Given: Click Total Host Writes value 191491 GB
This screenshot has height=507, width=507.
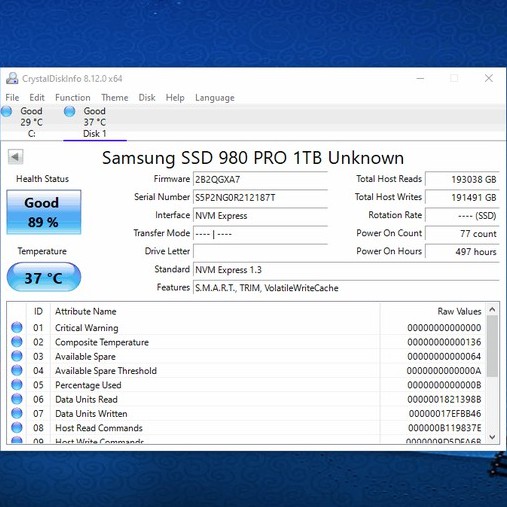Looking at the screenshot, I should tap(463, 197).
